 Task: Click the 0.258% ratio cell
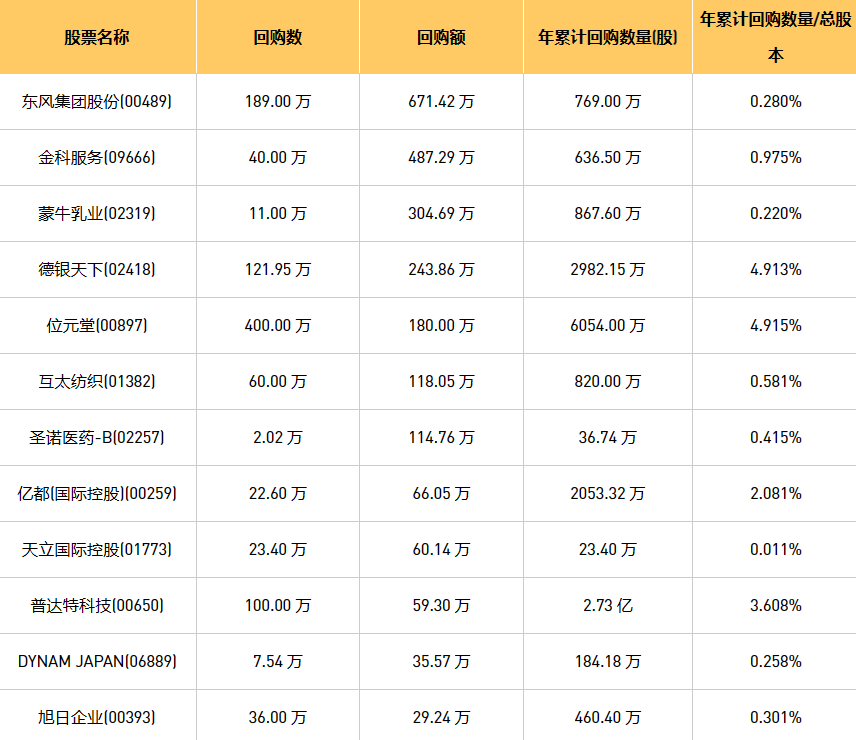tap(775, 662)
